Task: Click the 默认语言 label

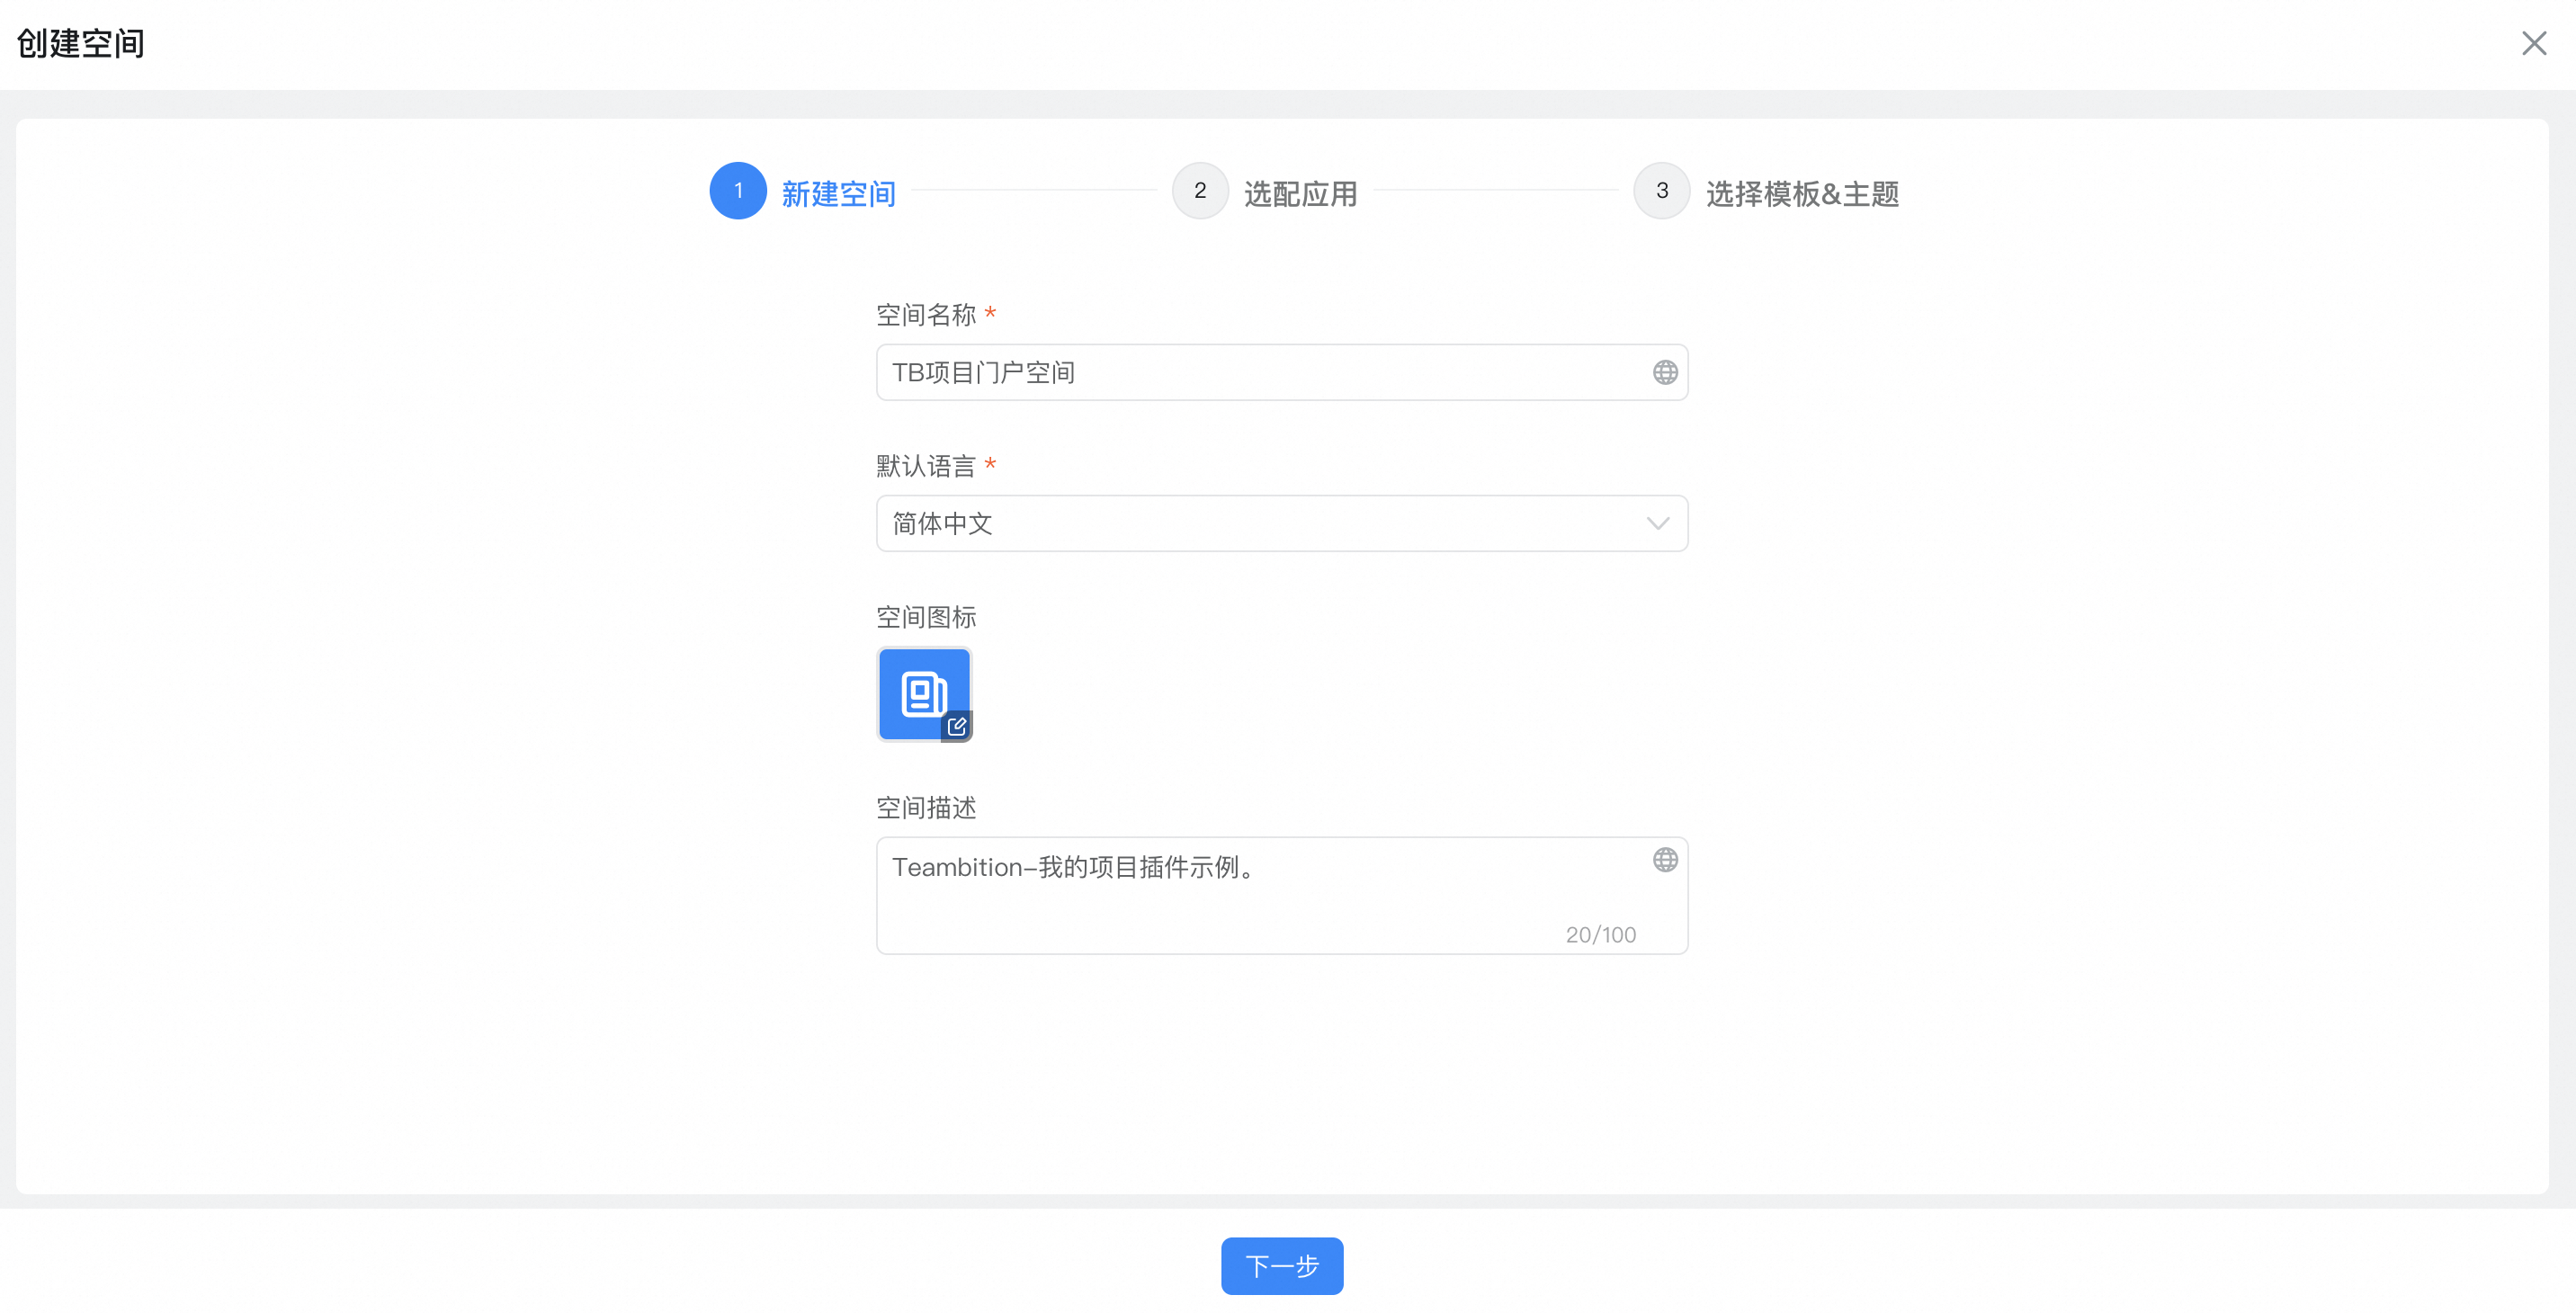Action: [926, 466]
